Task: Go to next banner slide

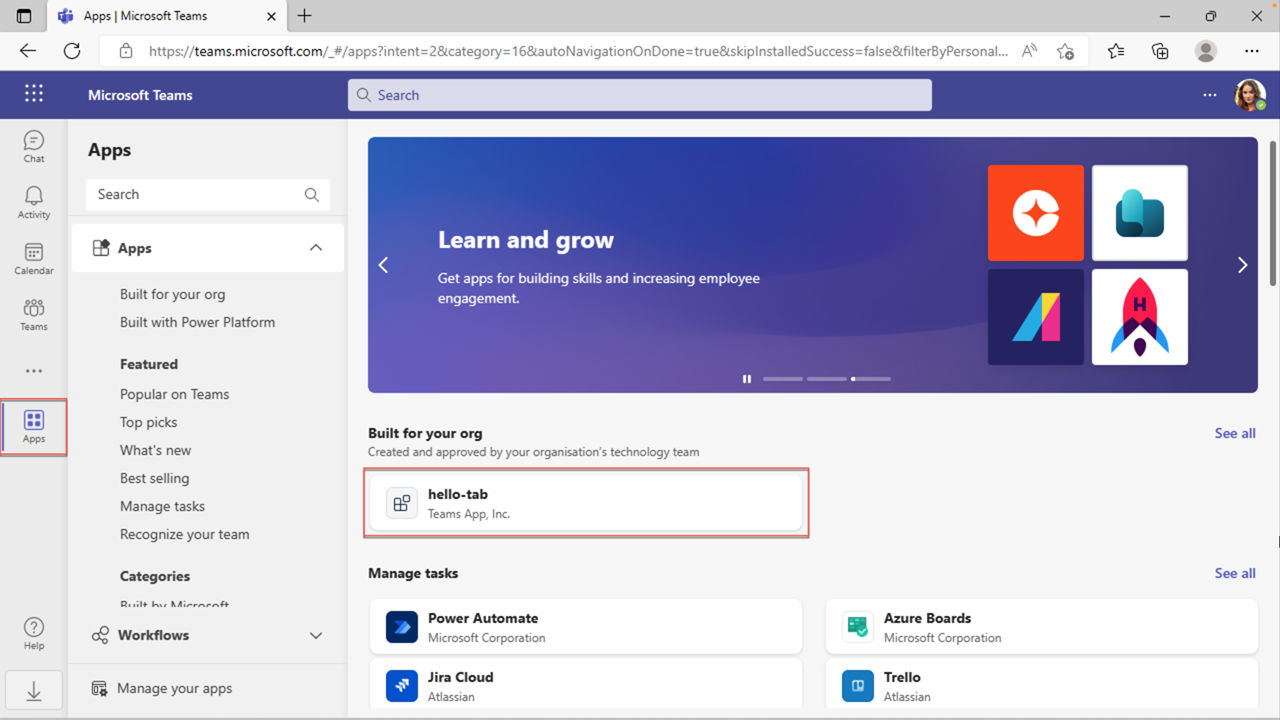Action: tap(1242, 265)
